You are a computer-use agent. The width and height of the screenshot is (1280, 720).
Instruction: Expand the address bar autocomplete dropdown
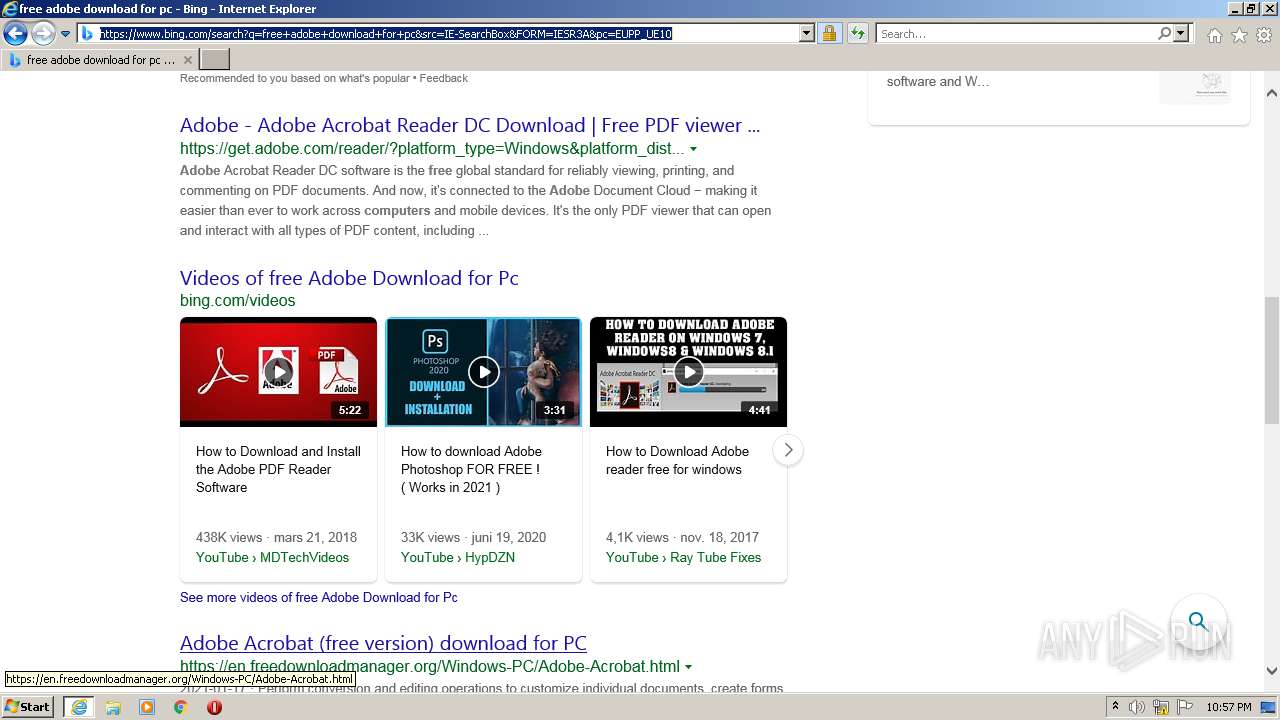(807, 34)
